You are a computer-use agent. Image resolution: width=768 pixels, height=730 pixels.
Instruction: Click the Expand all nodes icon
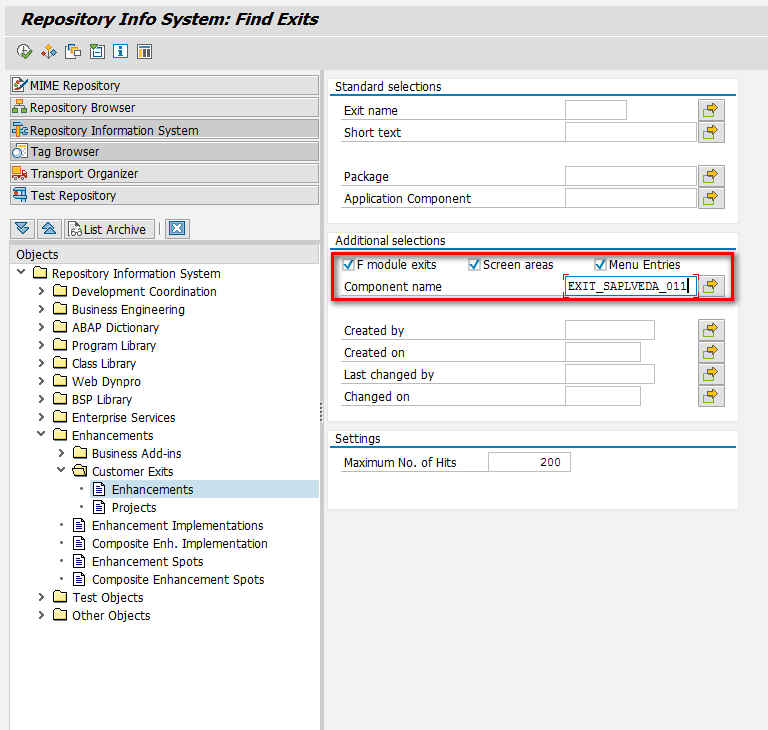(x=23, y=229)
